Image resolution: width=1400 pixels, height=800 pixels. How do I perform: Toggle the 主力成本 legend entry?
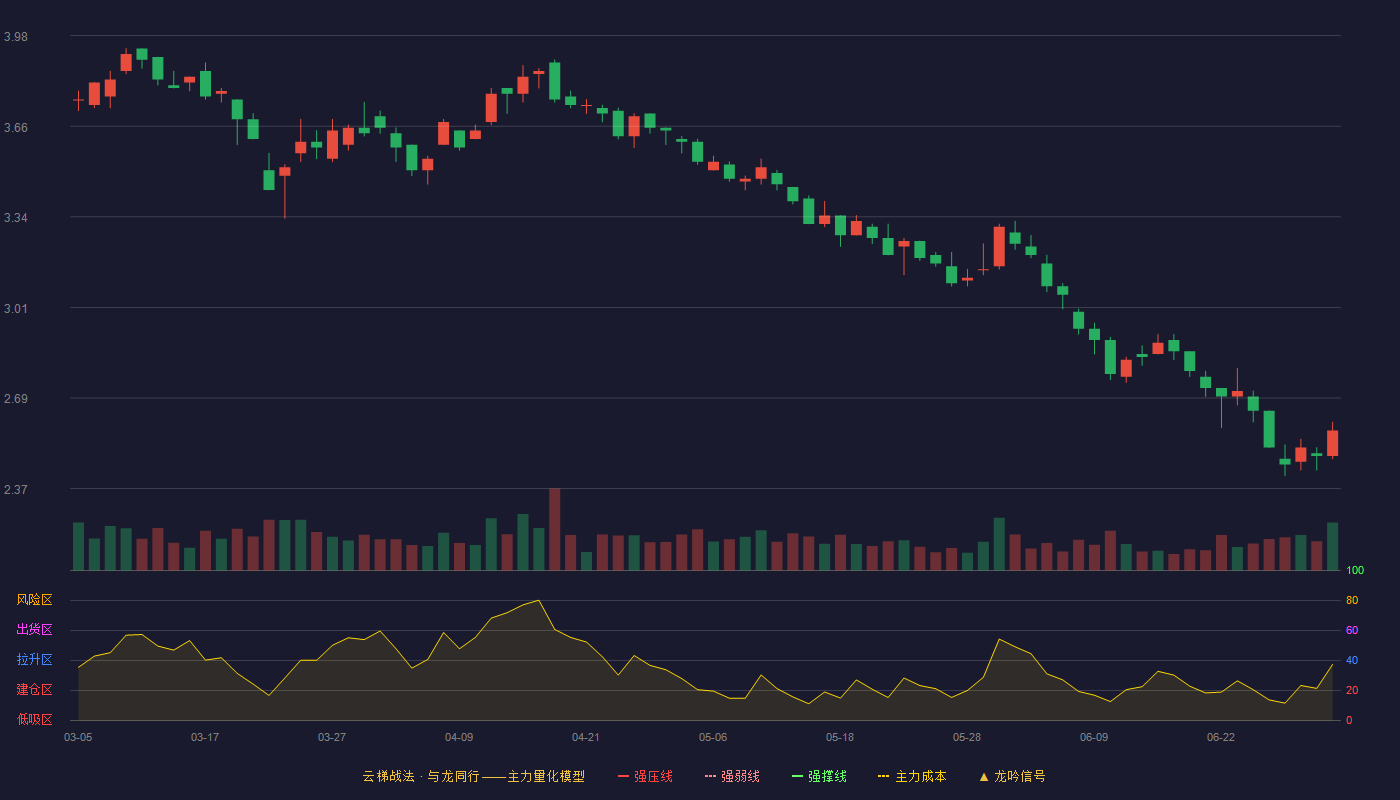[x=912, y=776]
